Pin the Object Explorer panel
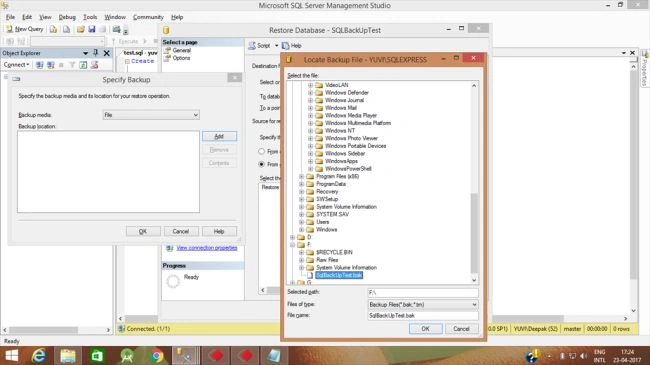 [x=96, y=53]
